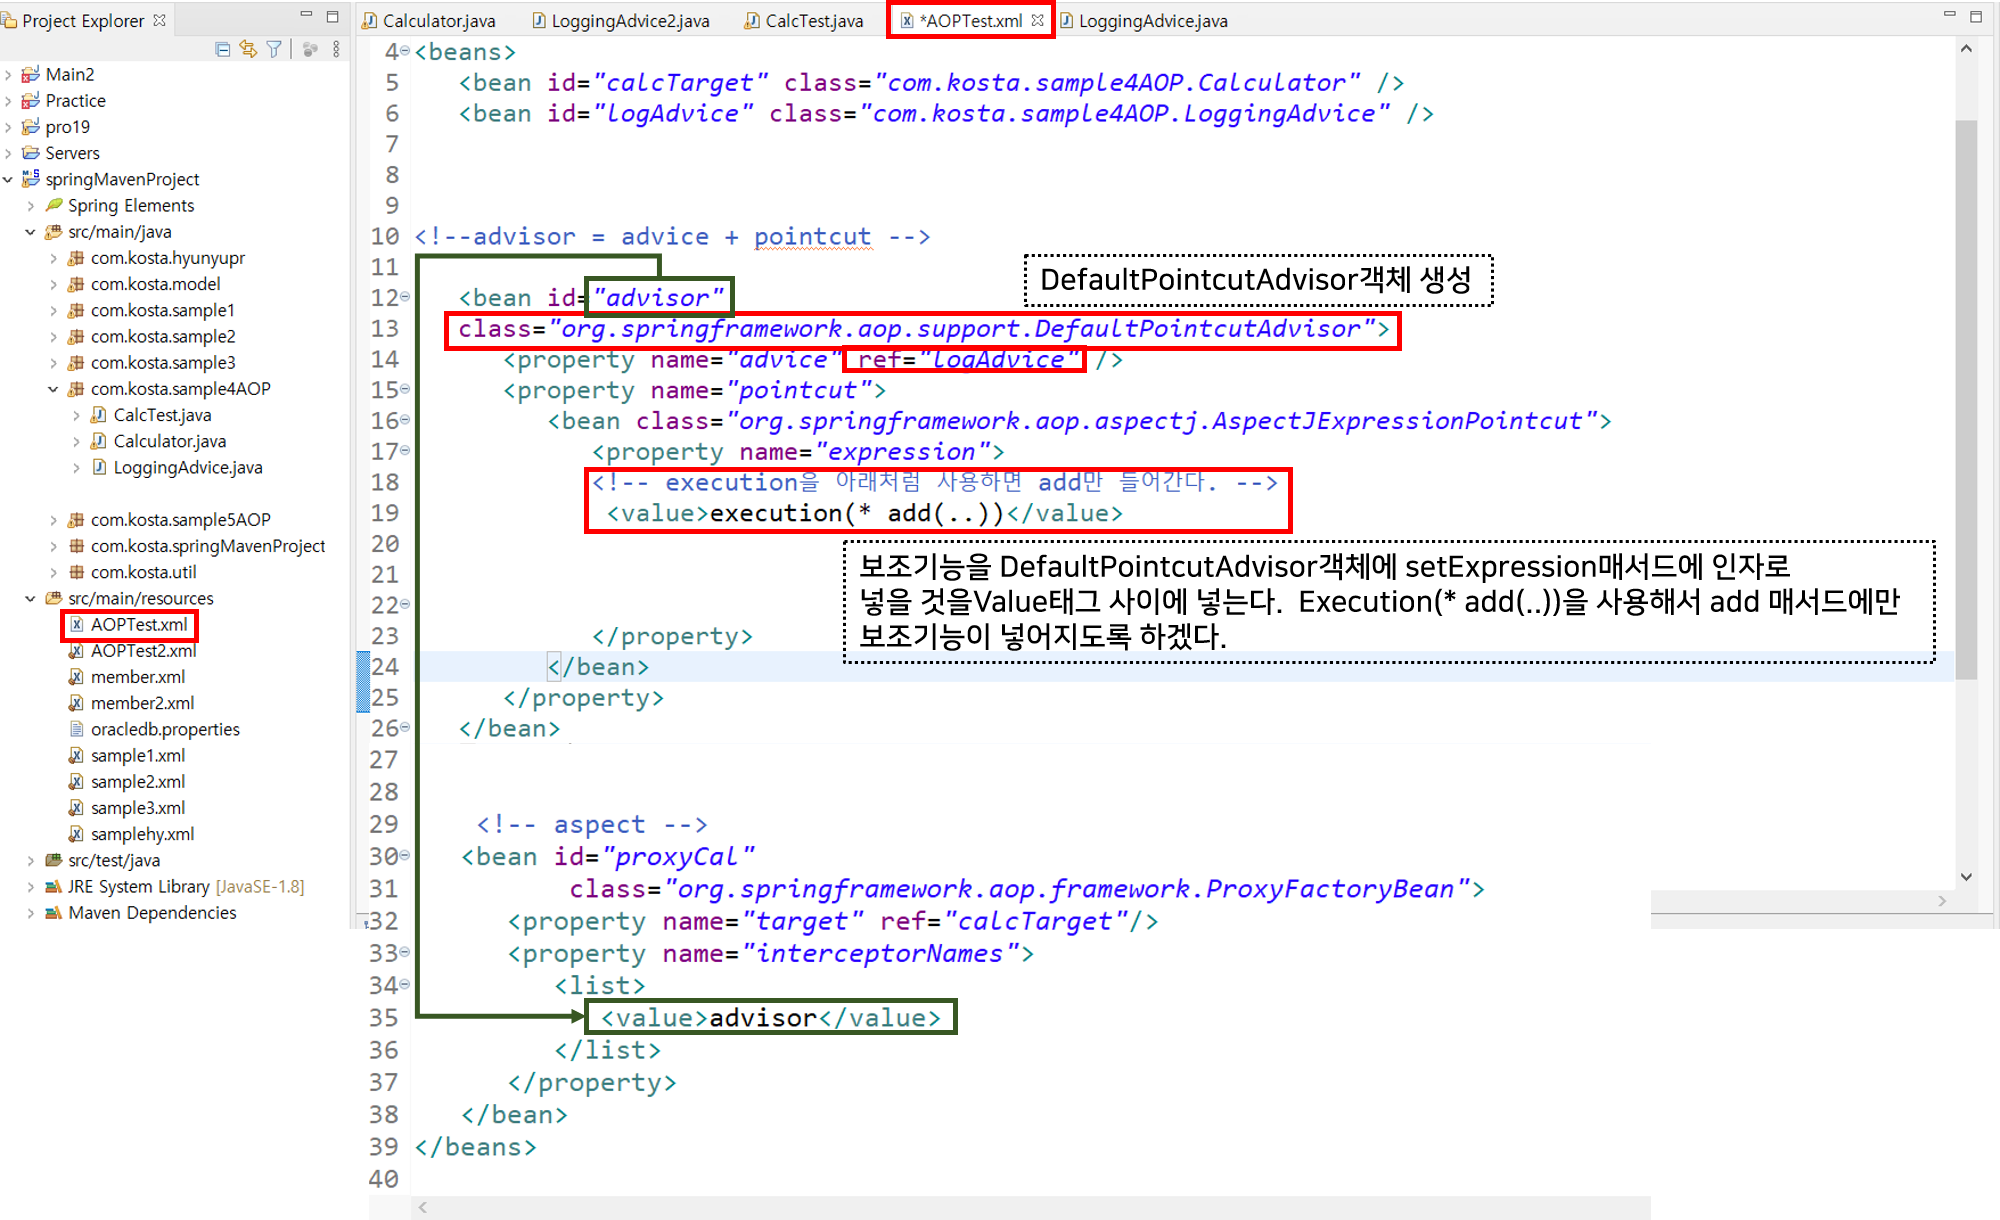Screen dimensions: 2000x1220
Task: Collapse the fold marker on line 30
Action: click(x=405, y=855)
